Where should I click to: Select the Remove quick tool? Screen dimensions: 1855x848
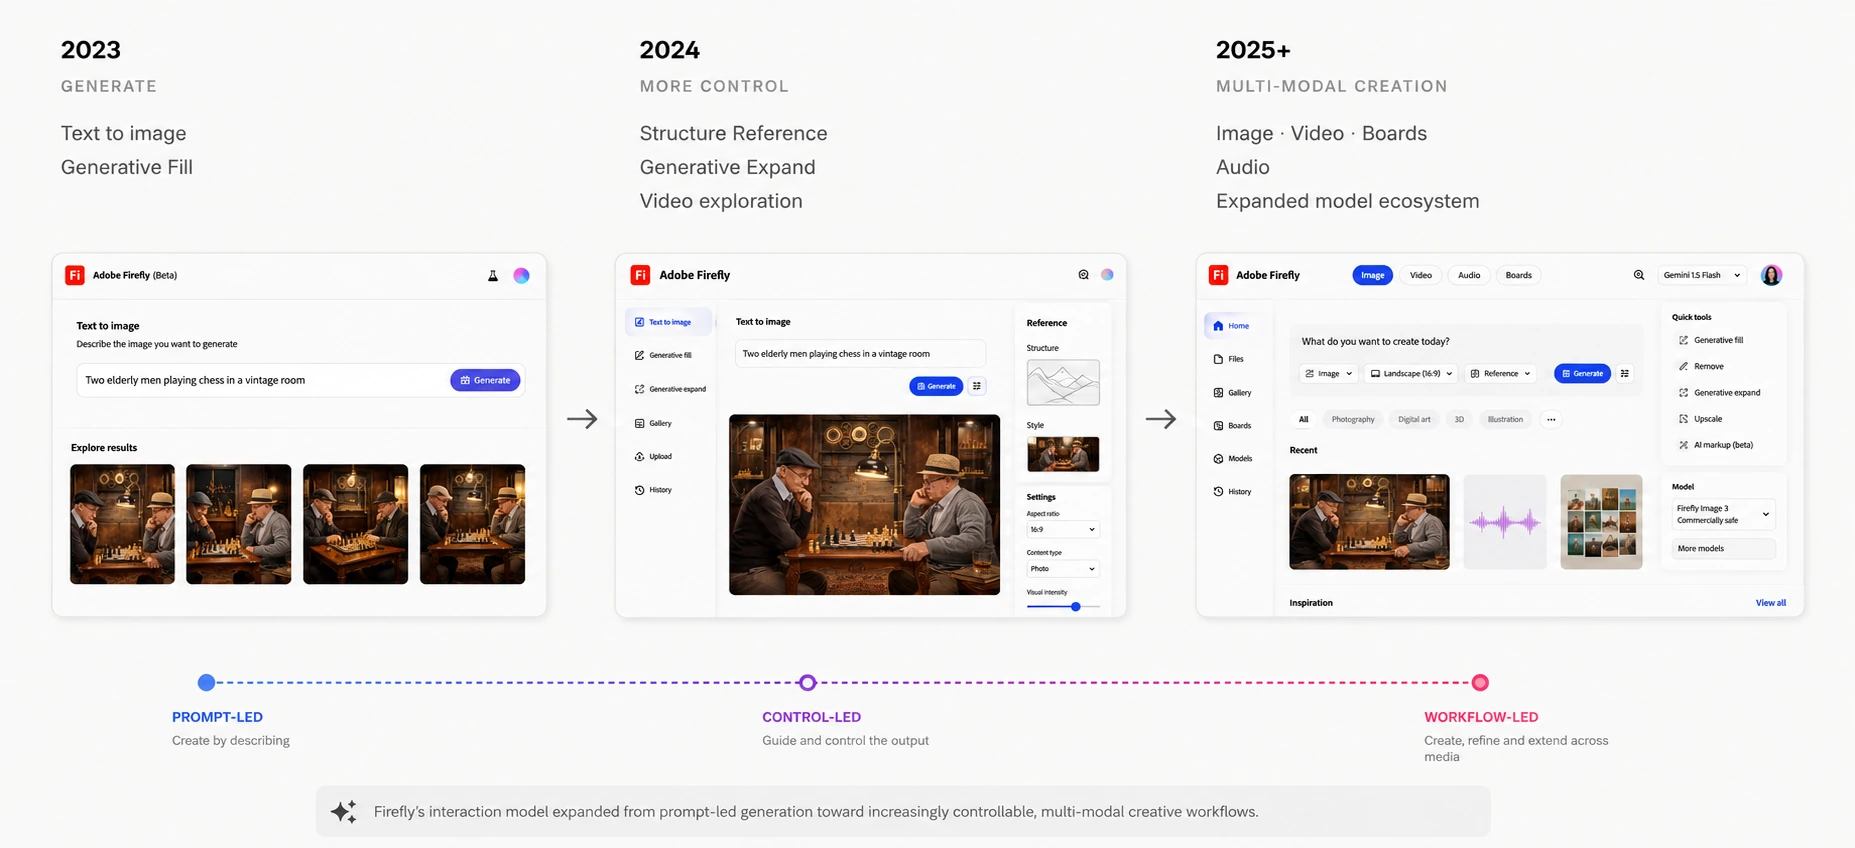tap(1702, 366)
